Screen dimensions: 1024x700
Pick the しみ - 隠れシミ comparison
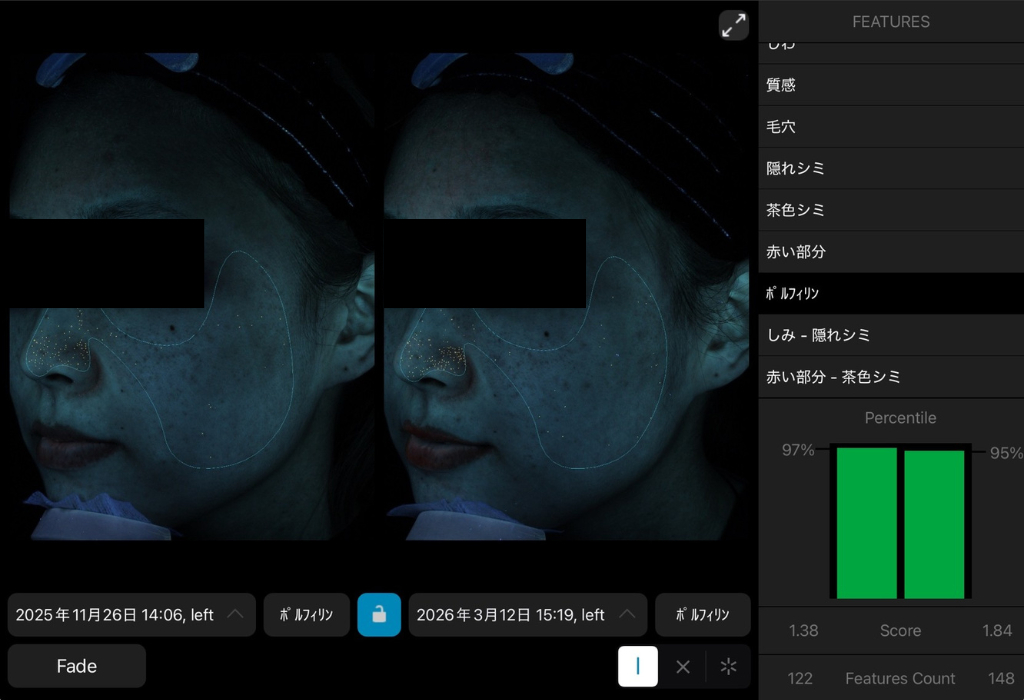click(x=890, y=335)
